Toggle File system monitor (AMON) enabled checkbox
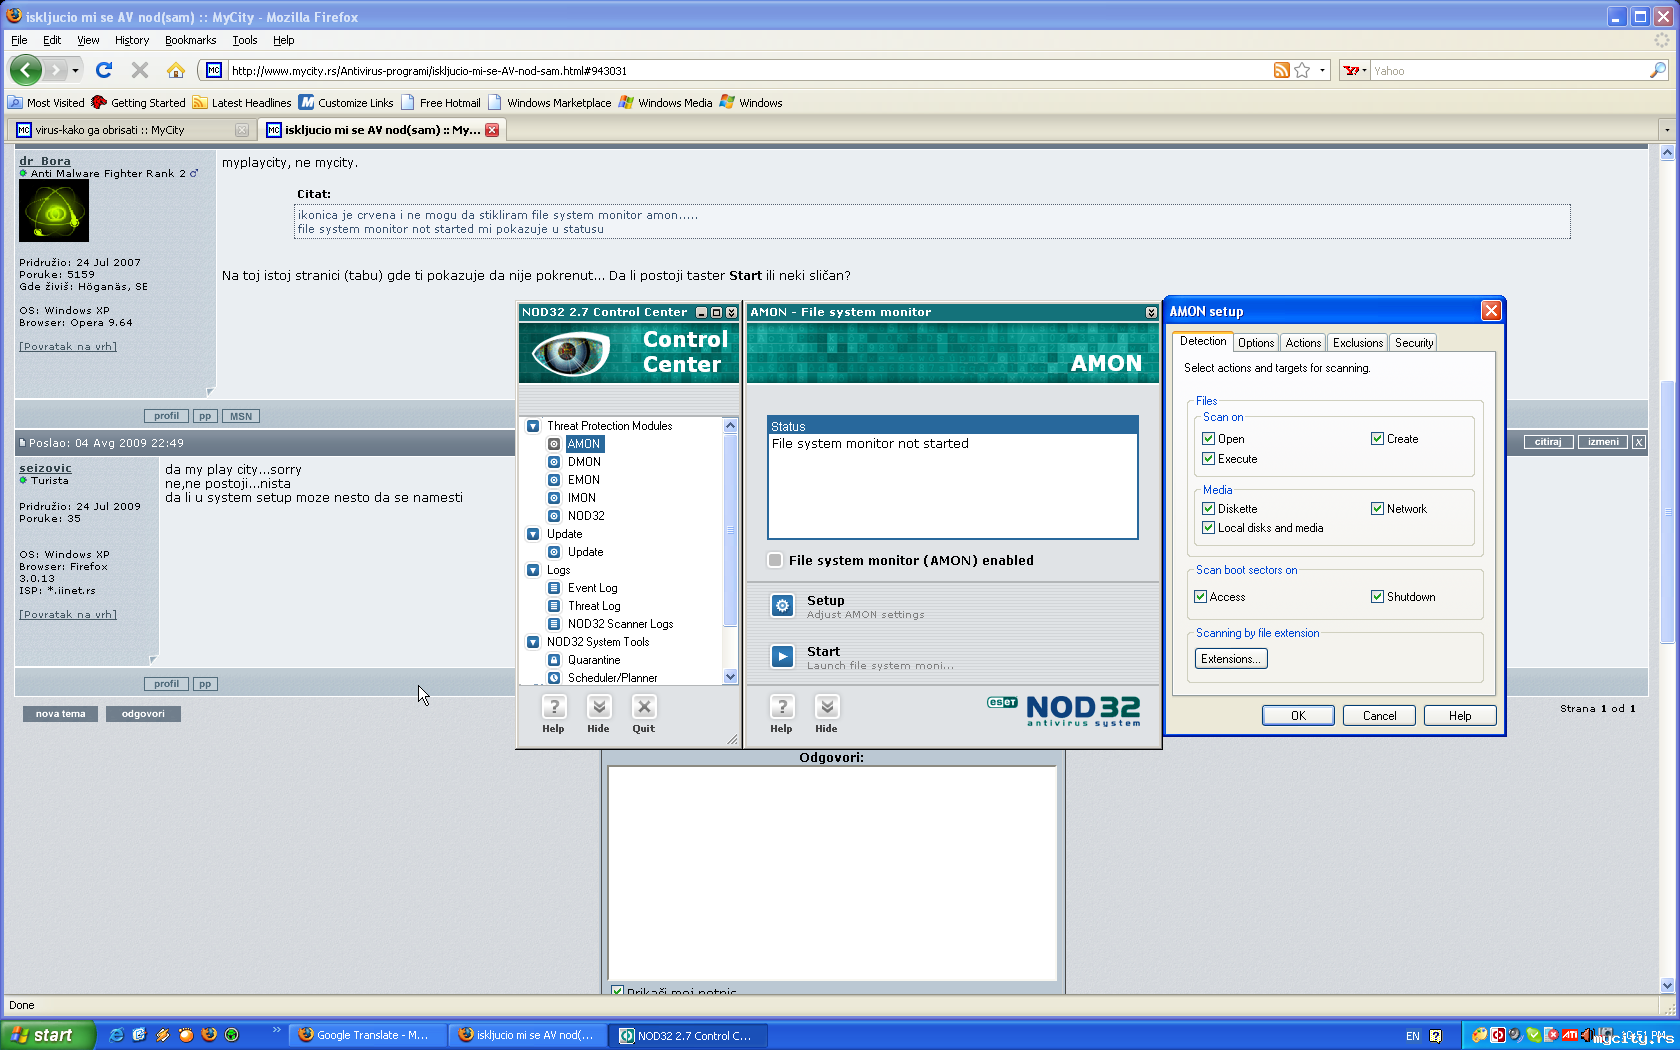 [775, 560]
